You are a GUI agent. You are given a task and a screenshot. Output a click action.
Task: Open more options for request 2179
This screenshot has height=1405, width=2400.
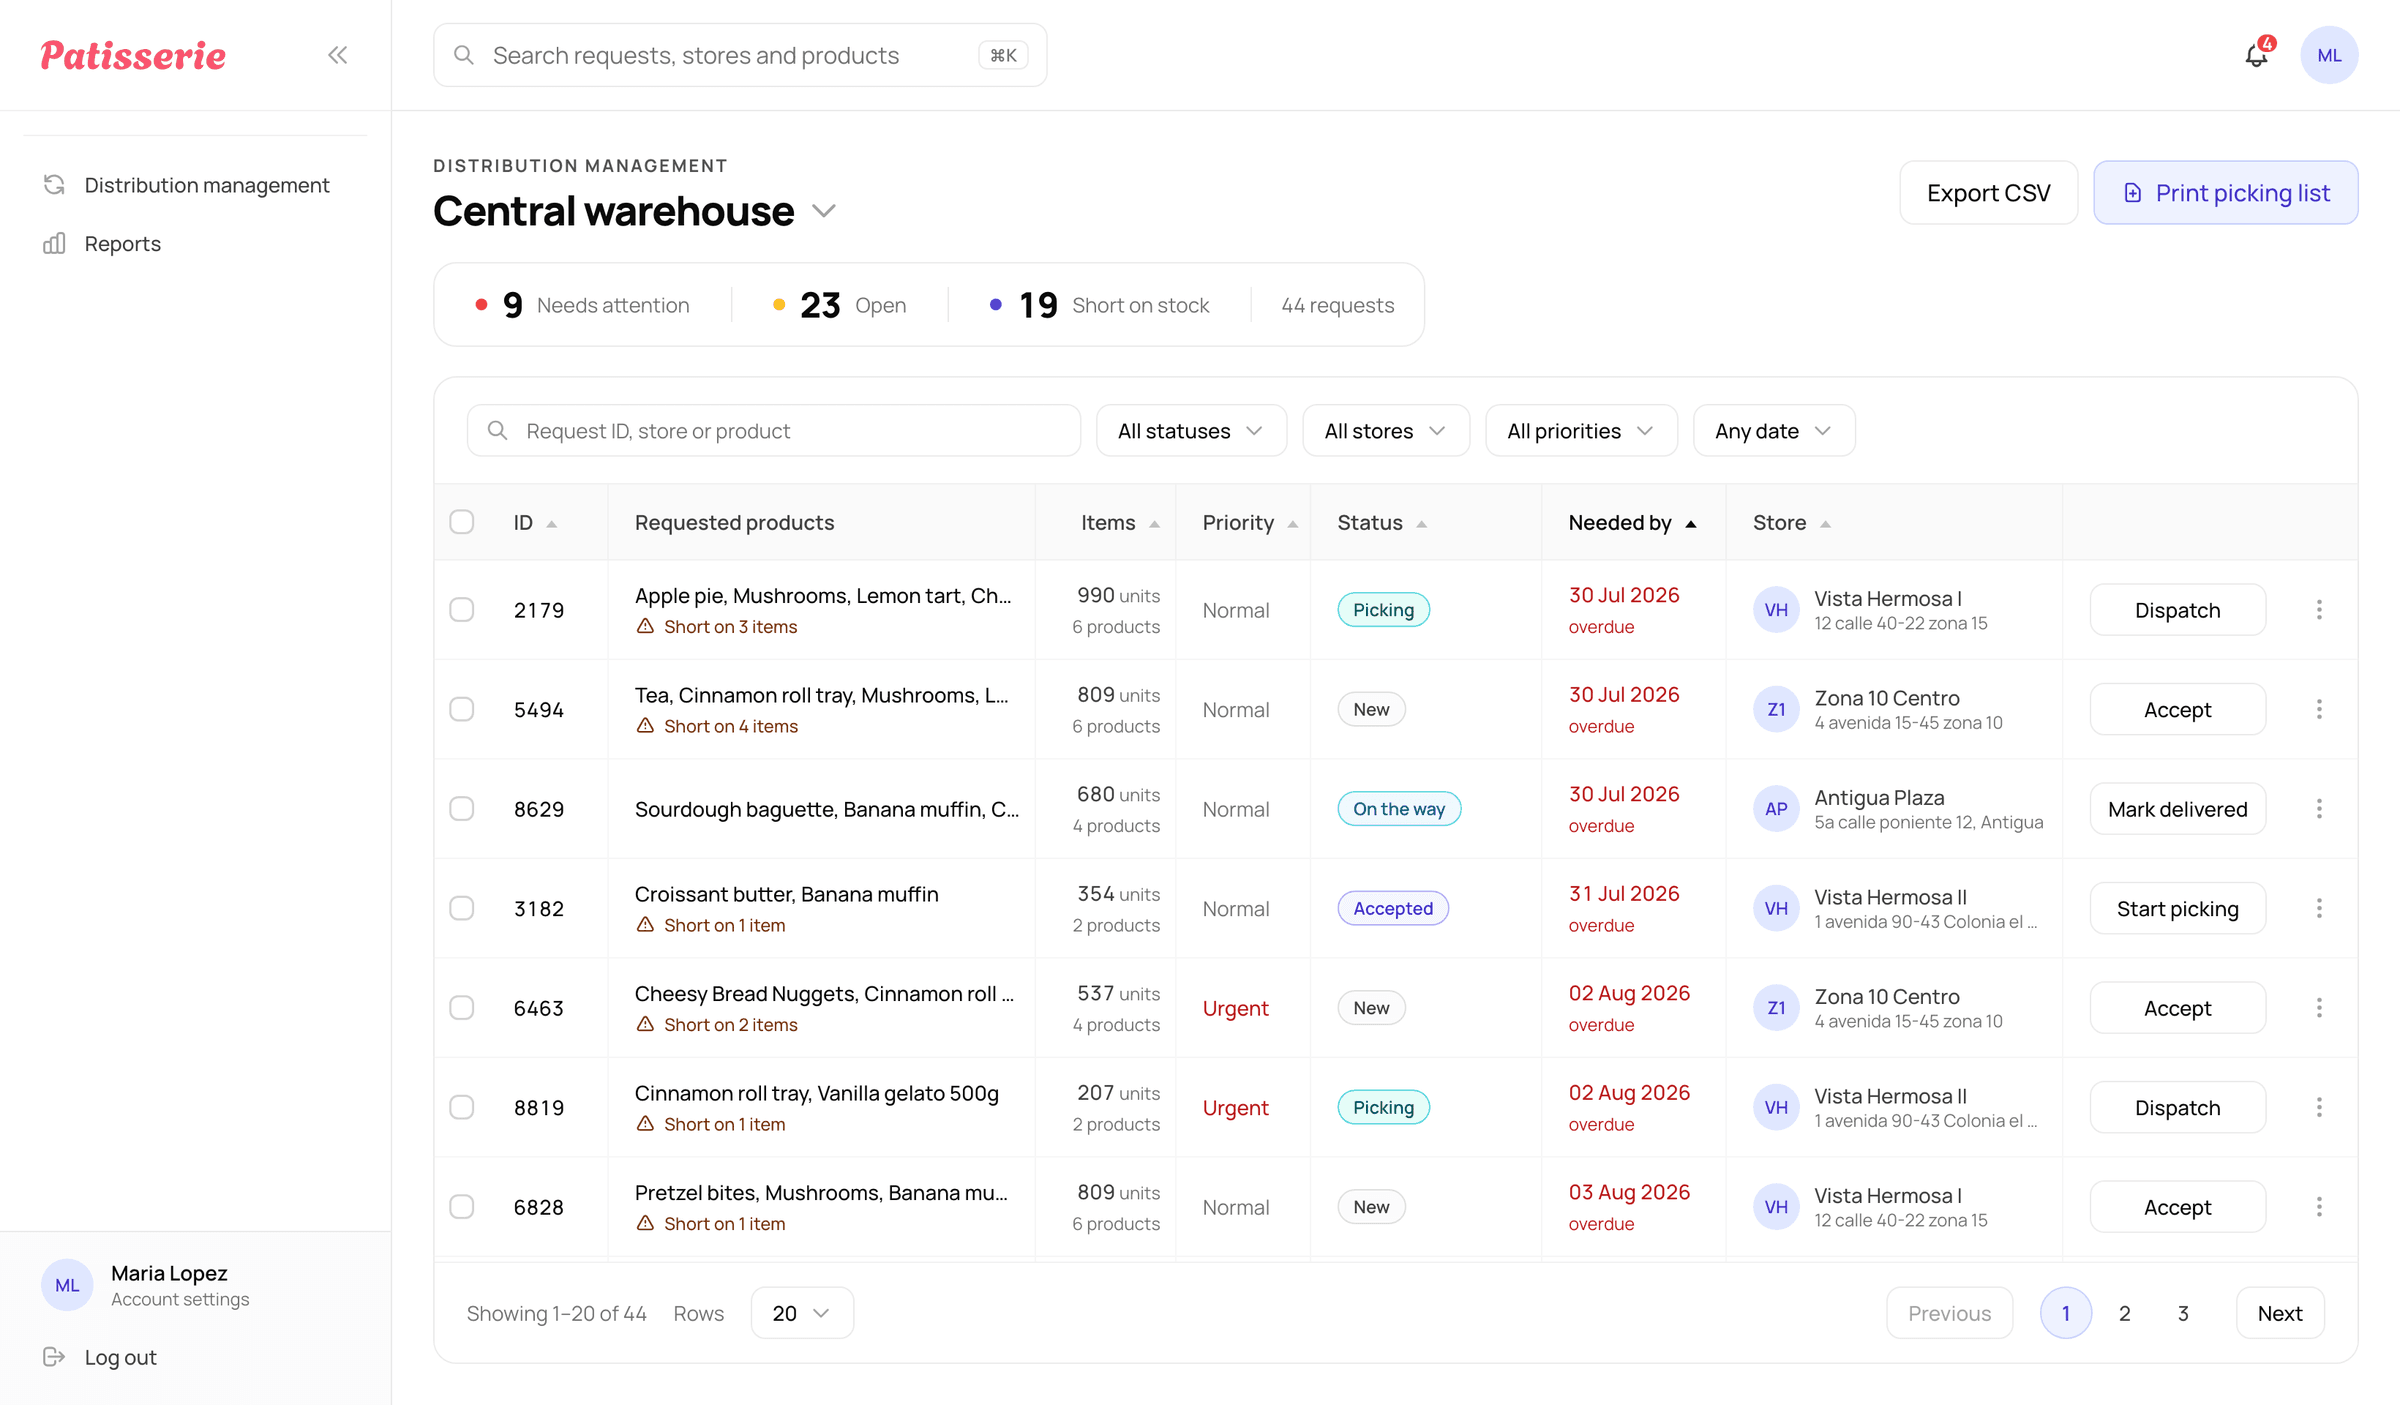coord(2319,609)
